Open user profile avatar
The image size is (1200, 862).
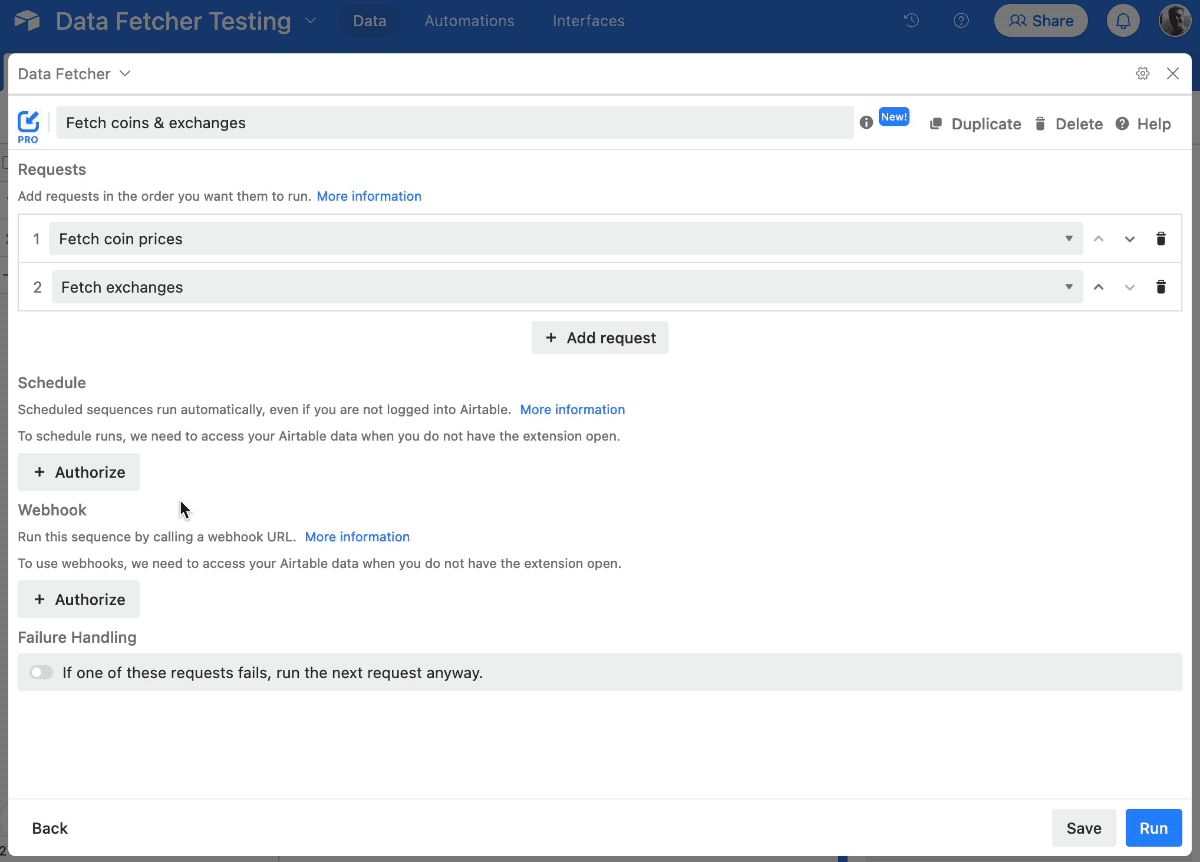coord(1175,21)
